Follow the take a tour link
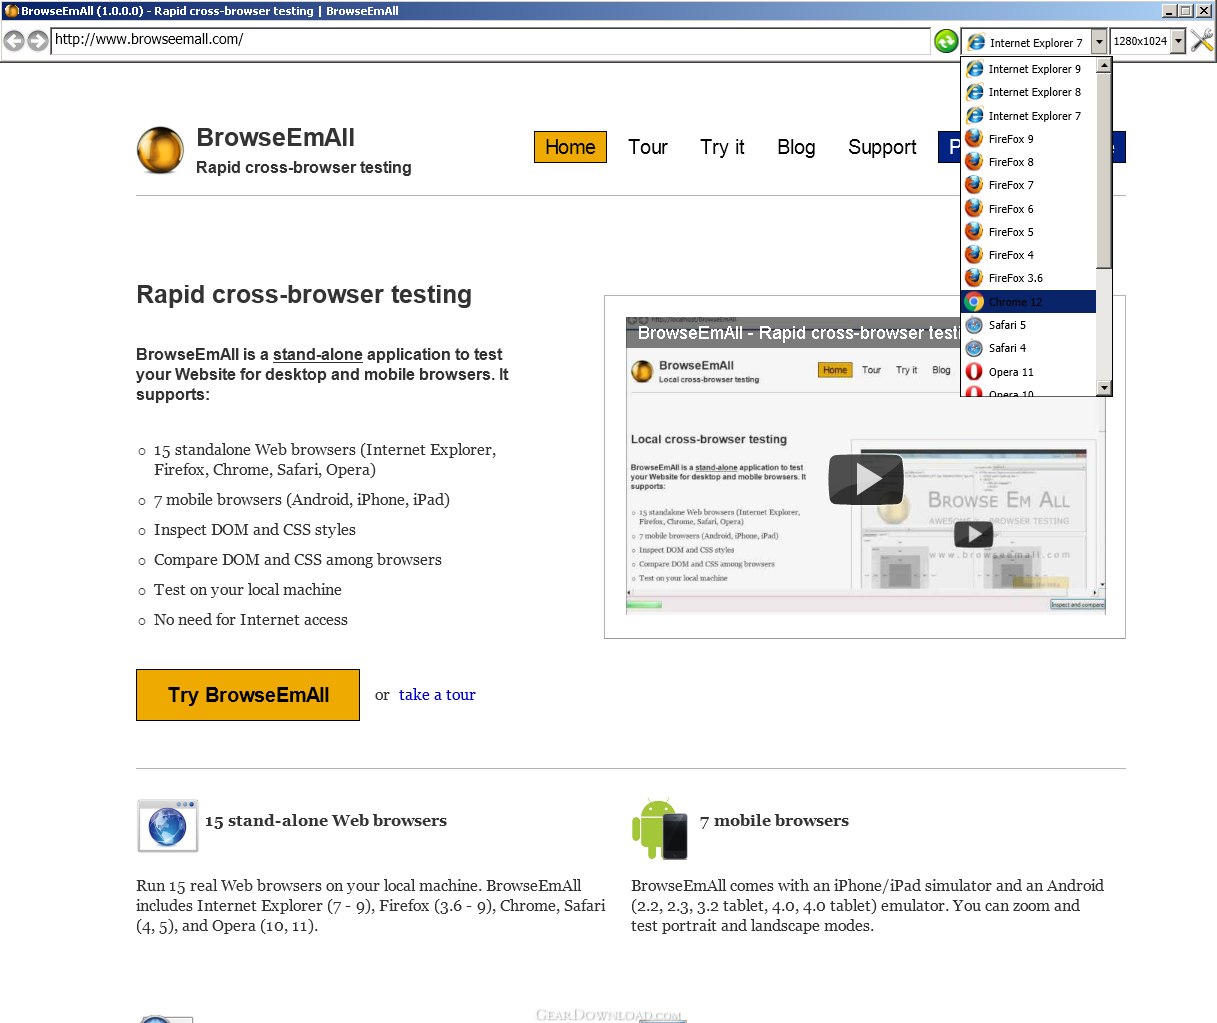The width and height of the screenshot is (1217, 1023). coord(437,695)
